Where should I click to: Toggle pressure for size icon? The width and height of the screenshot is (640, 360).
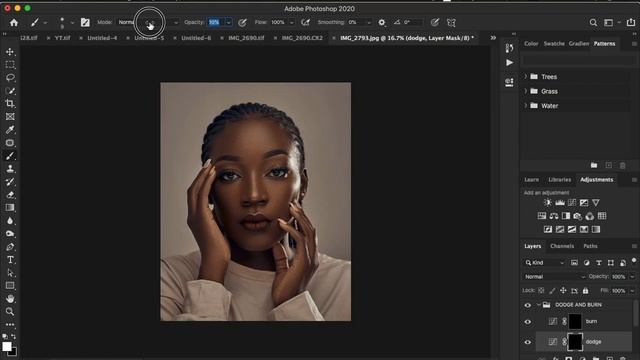435,22
